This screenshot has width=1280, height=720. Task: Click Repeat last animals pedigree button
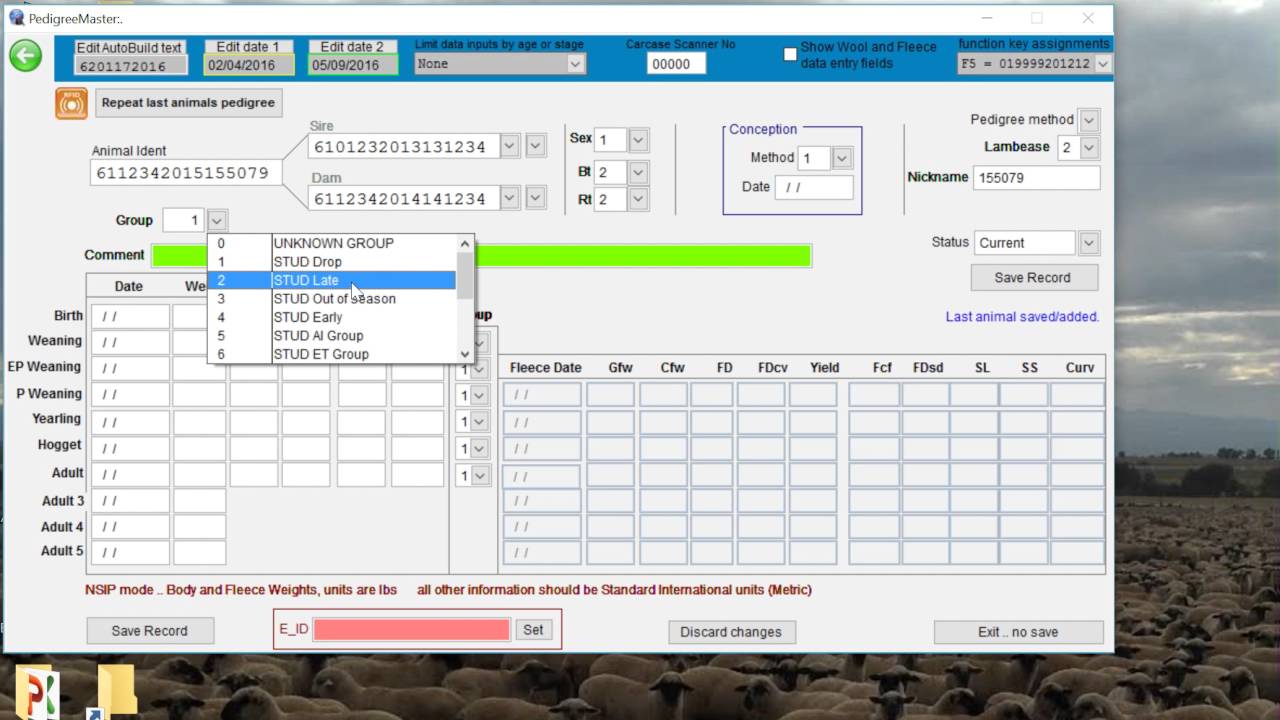click(x=188, y=103)
